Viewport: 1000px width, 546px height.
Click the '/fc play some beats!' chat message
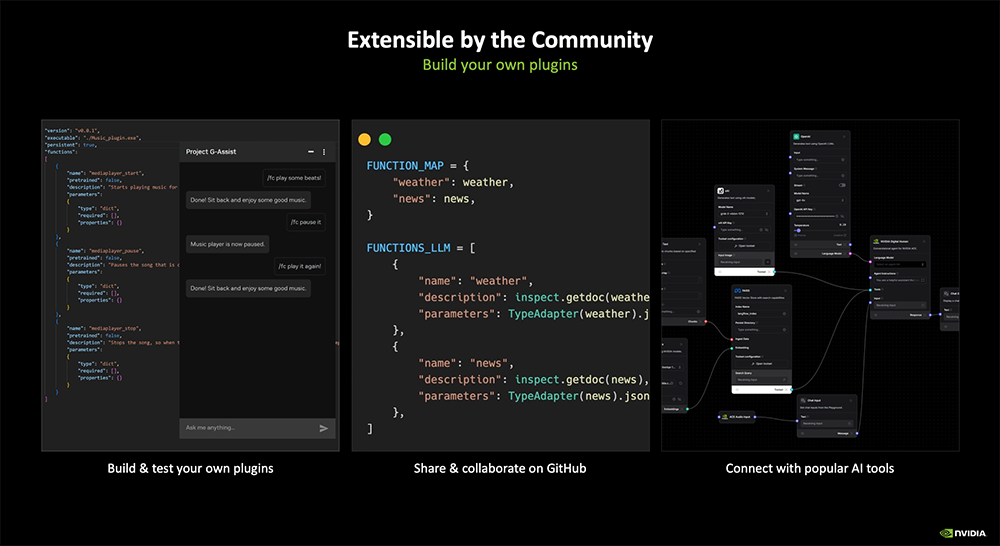293,178
